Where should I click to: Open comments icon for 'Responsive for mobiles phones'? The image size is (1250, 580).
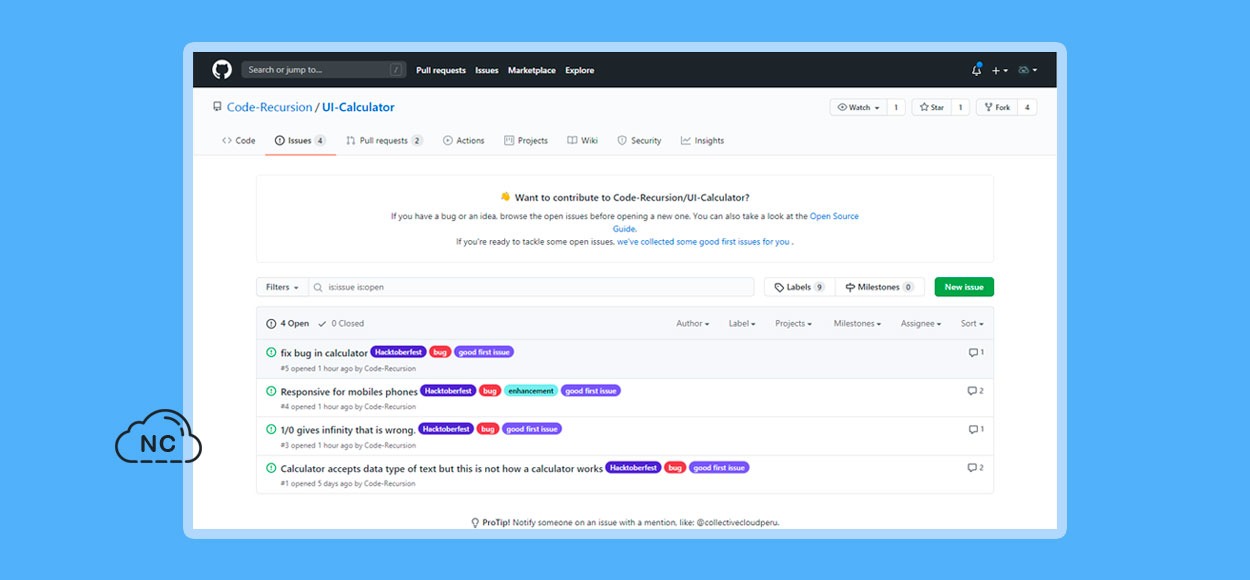976,391
